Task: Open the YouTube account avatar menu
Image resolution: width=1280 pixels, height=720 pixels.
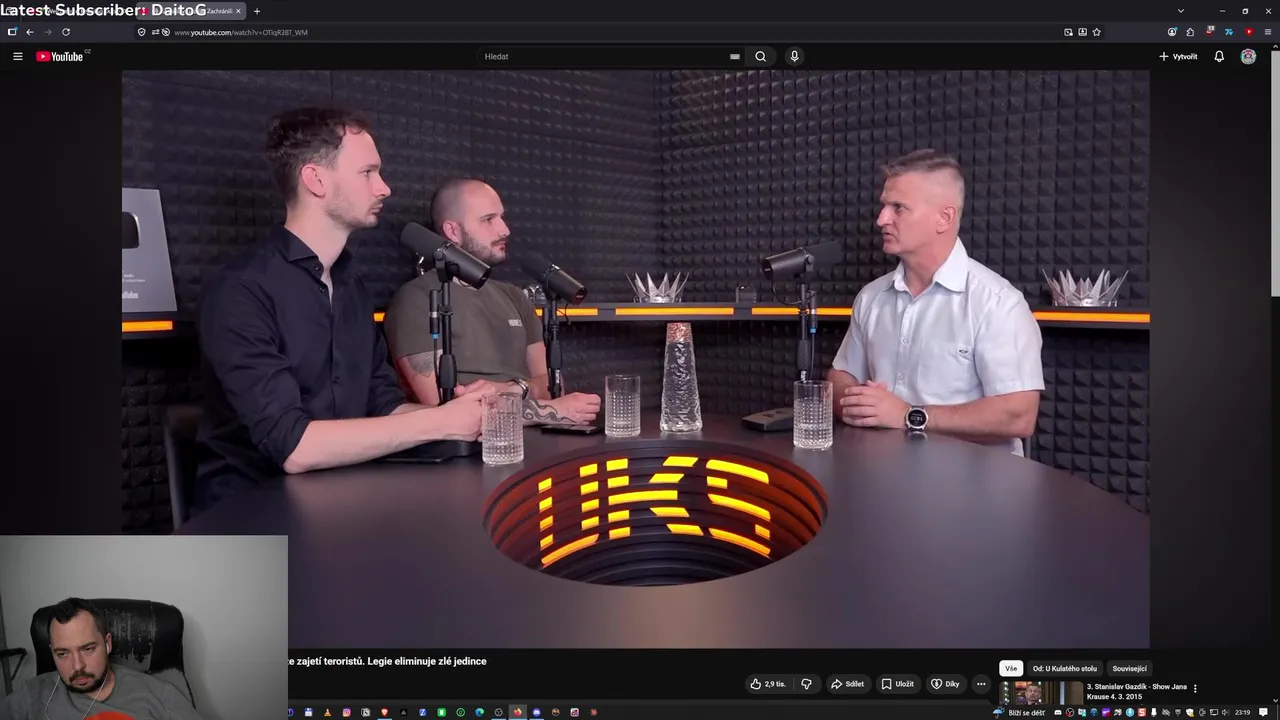Action: [x=1248, y=56]
